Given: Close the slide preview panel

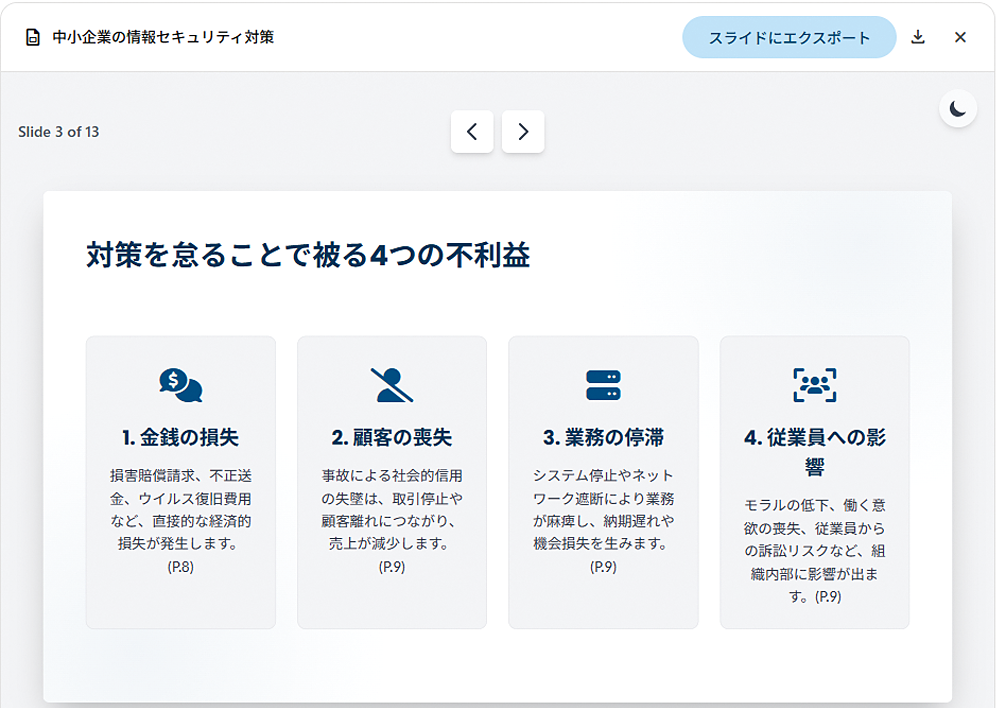Looking at the screenshot, I should [x=960, y=38].
